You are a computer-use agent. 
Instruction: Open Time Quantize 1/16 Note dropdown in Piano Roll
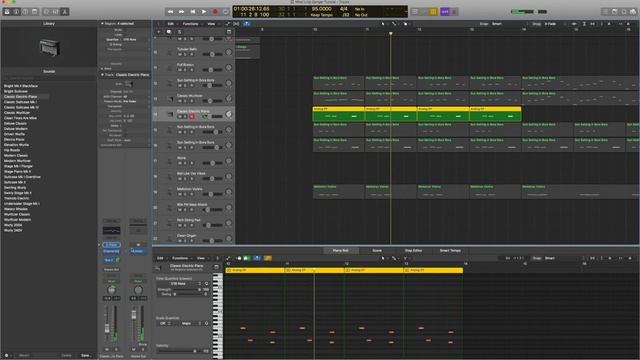tap(180, 284)
